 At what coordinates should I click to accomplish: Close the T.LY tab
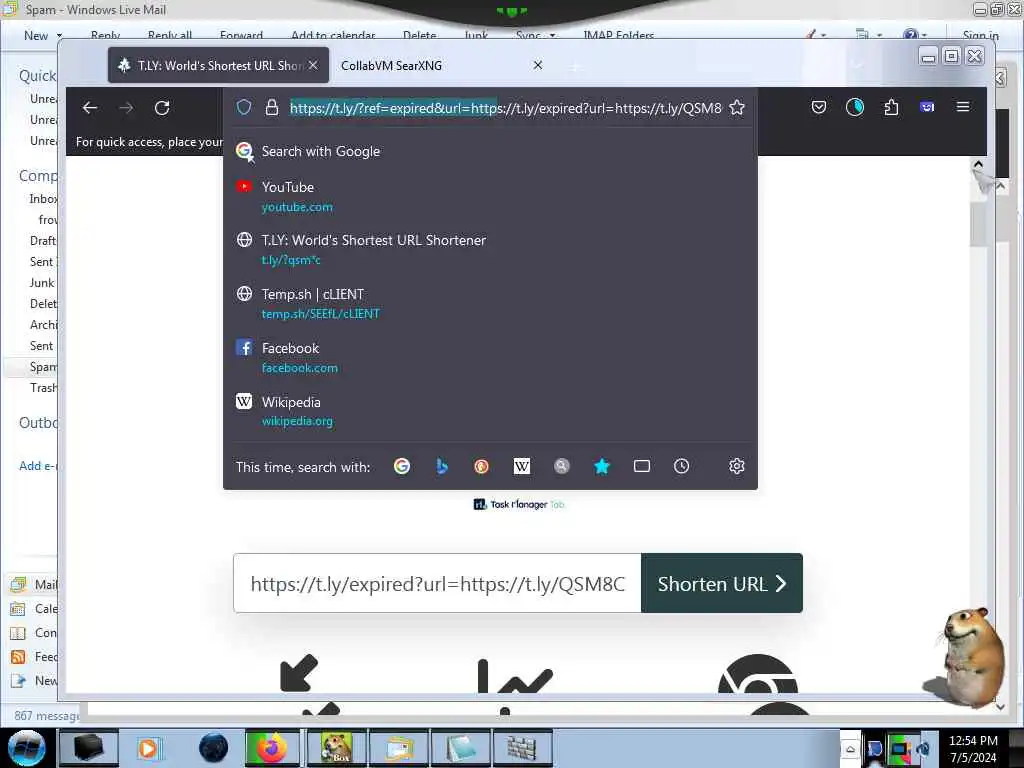313,65
